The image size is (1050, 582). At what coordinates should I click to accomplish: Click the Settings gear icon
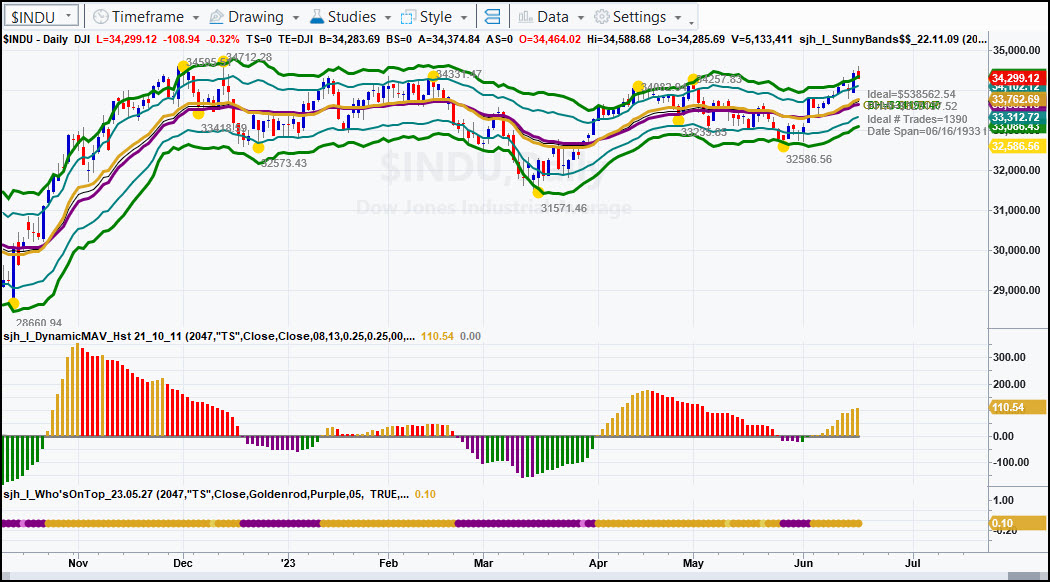click(x=602, y=17)
